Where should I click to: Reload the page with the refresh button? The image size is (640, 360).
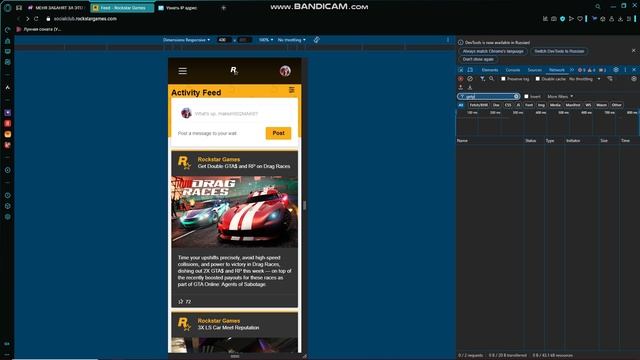click(x=36, y=19)
